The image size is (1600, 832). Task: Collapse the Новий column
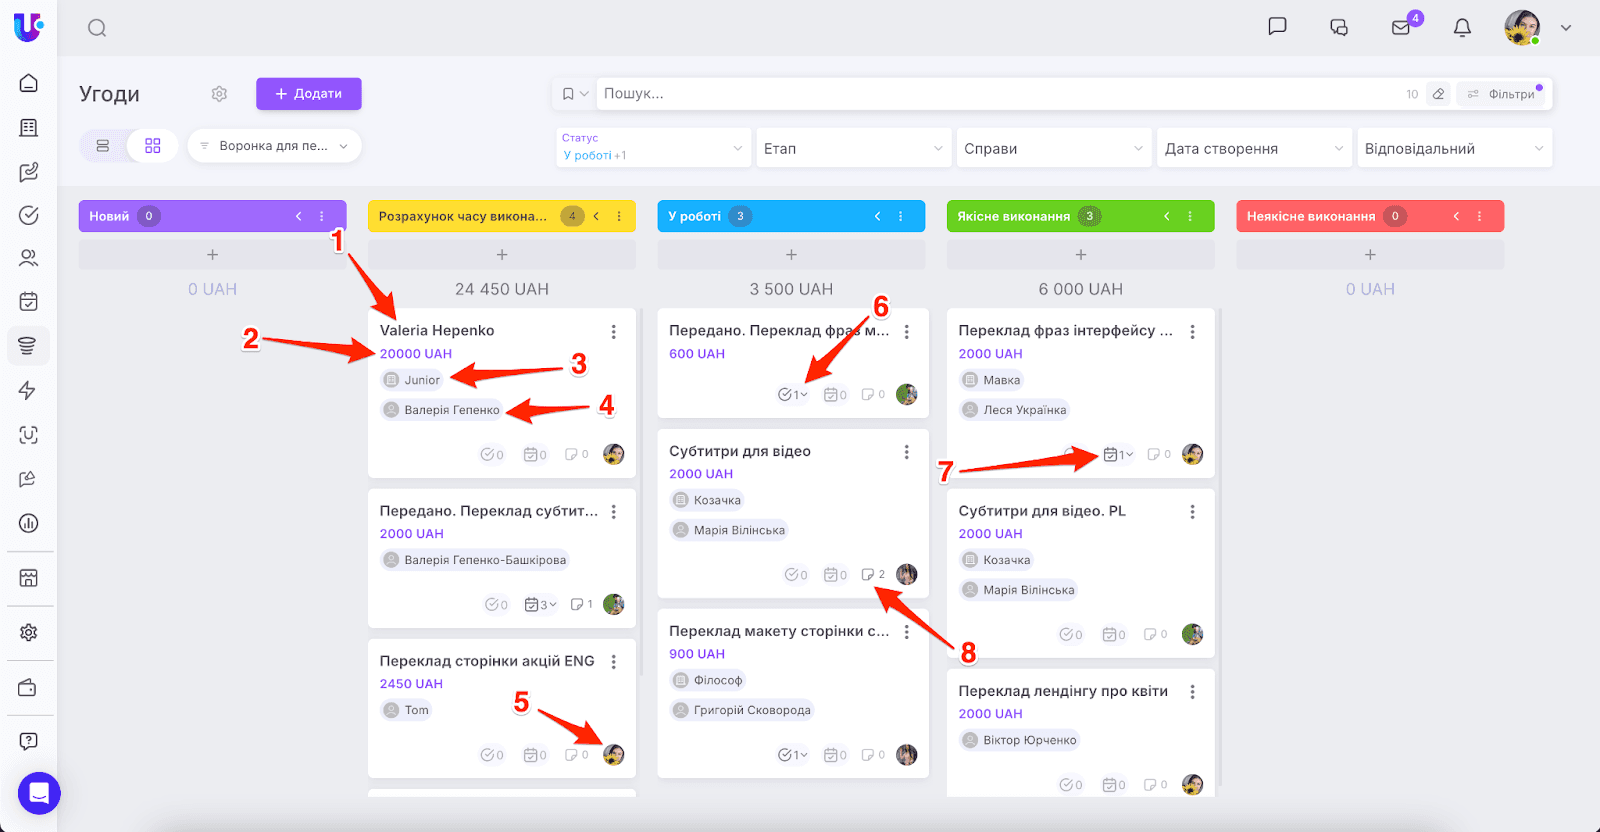point(298,216)
